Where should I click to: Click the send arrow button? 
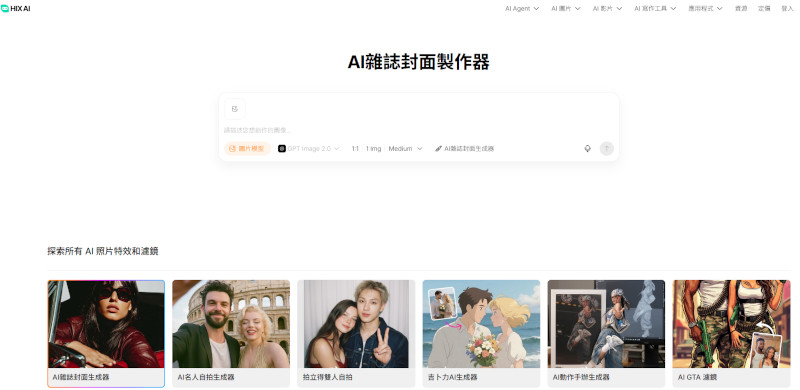(607, 149)
